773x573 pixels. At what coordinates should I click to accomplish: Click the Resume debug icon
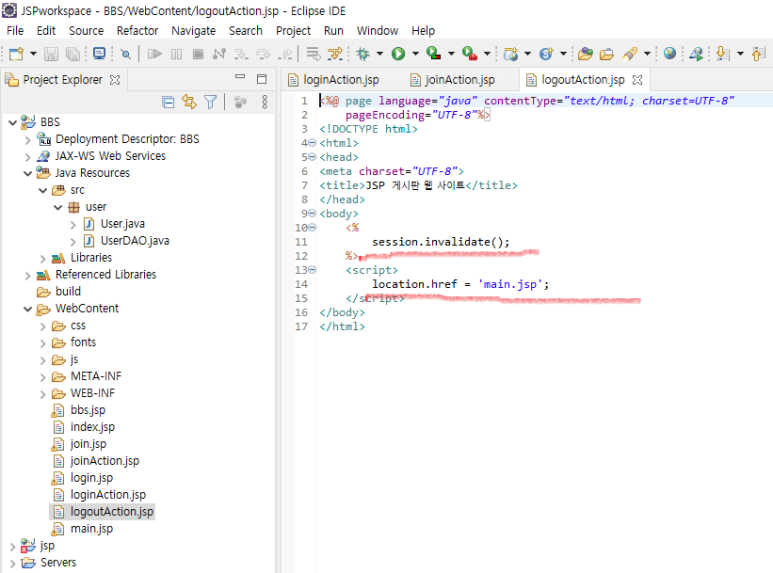(154, 53)
